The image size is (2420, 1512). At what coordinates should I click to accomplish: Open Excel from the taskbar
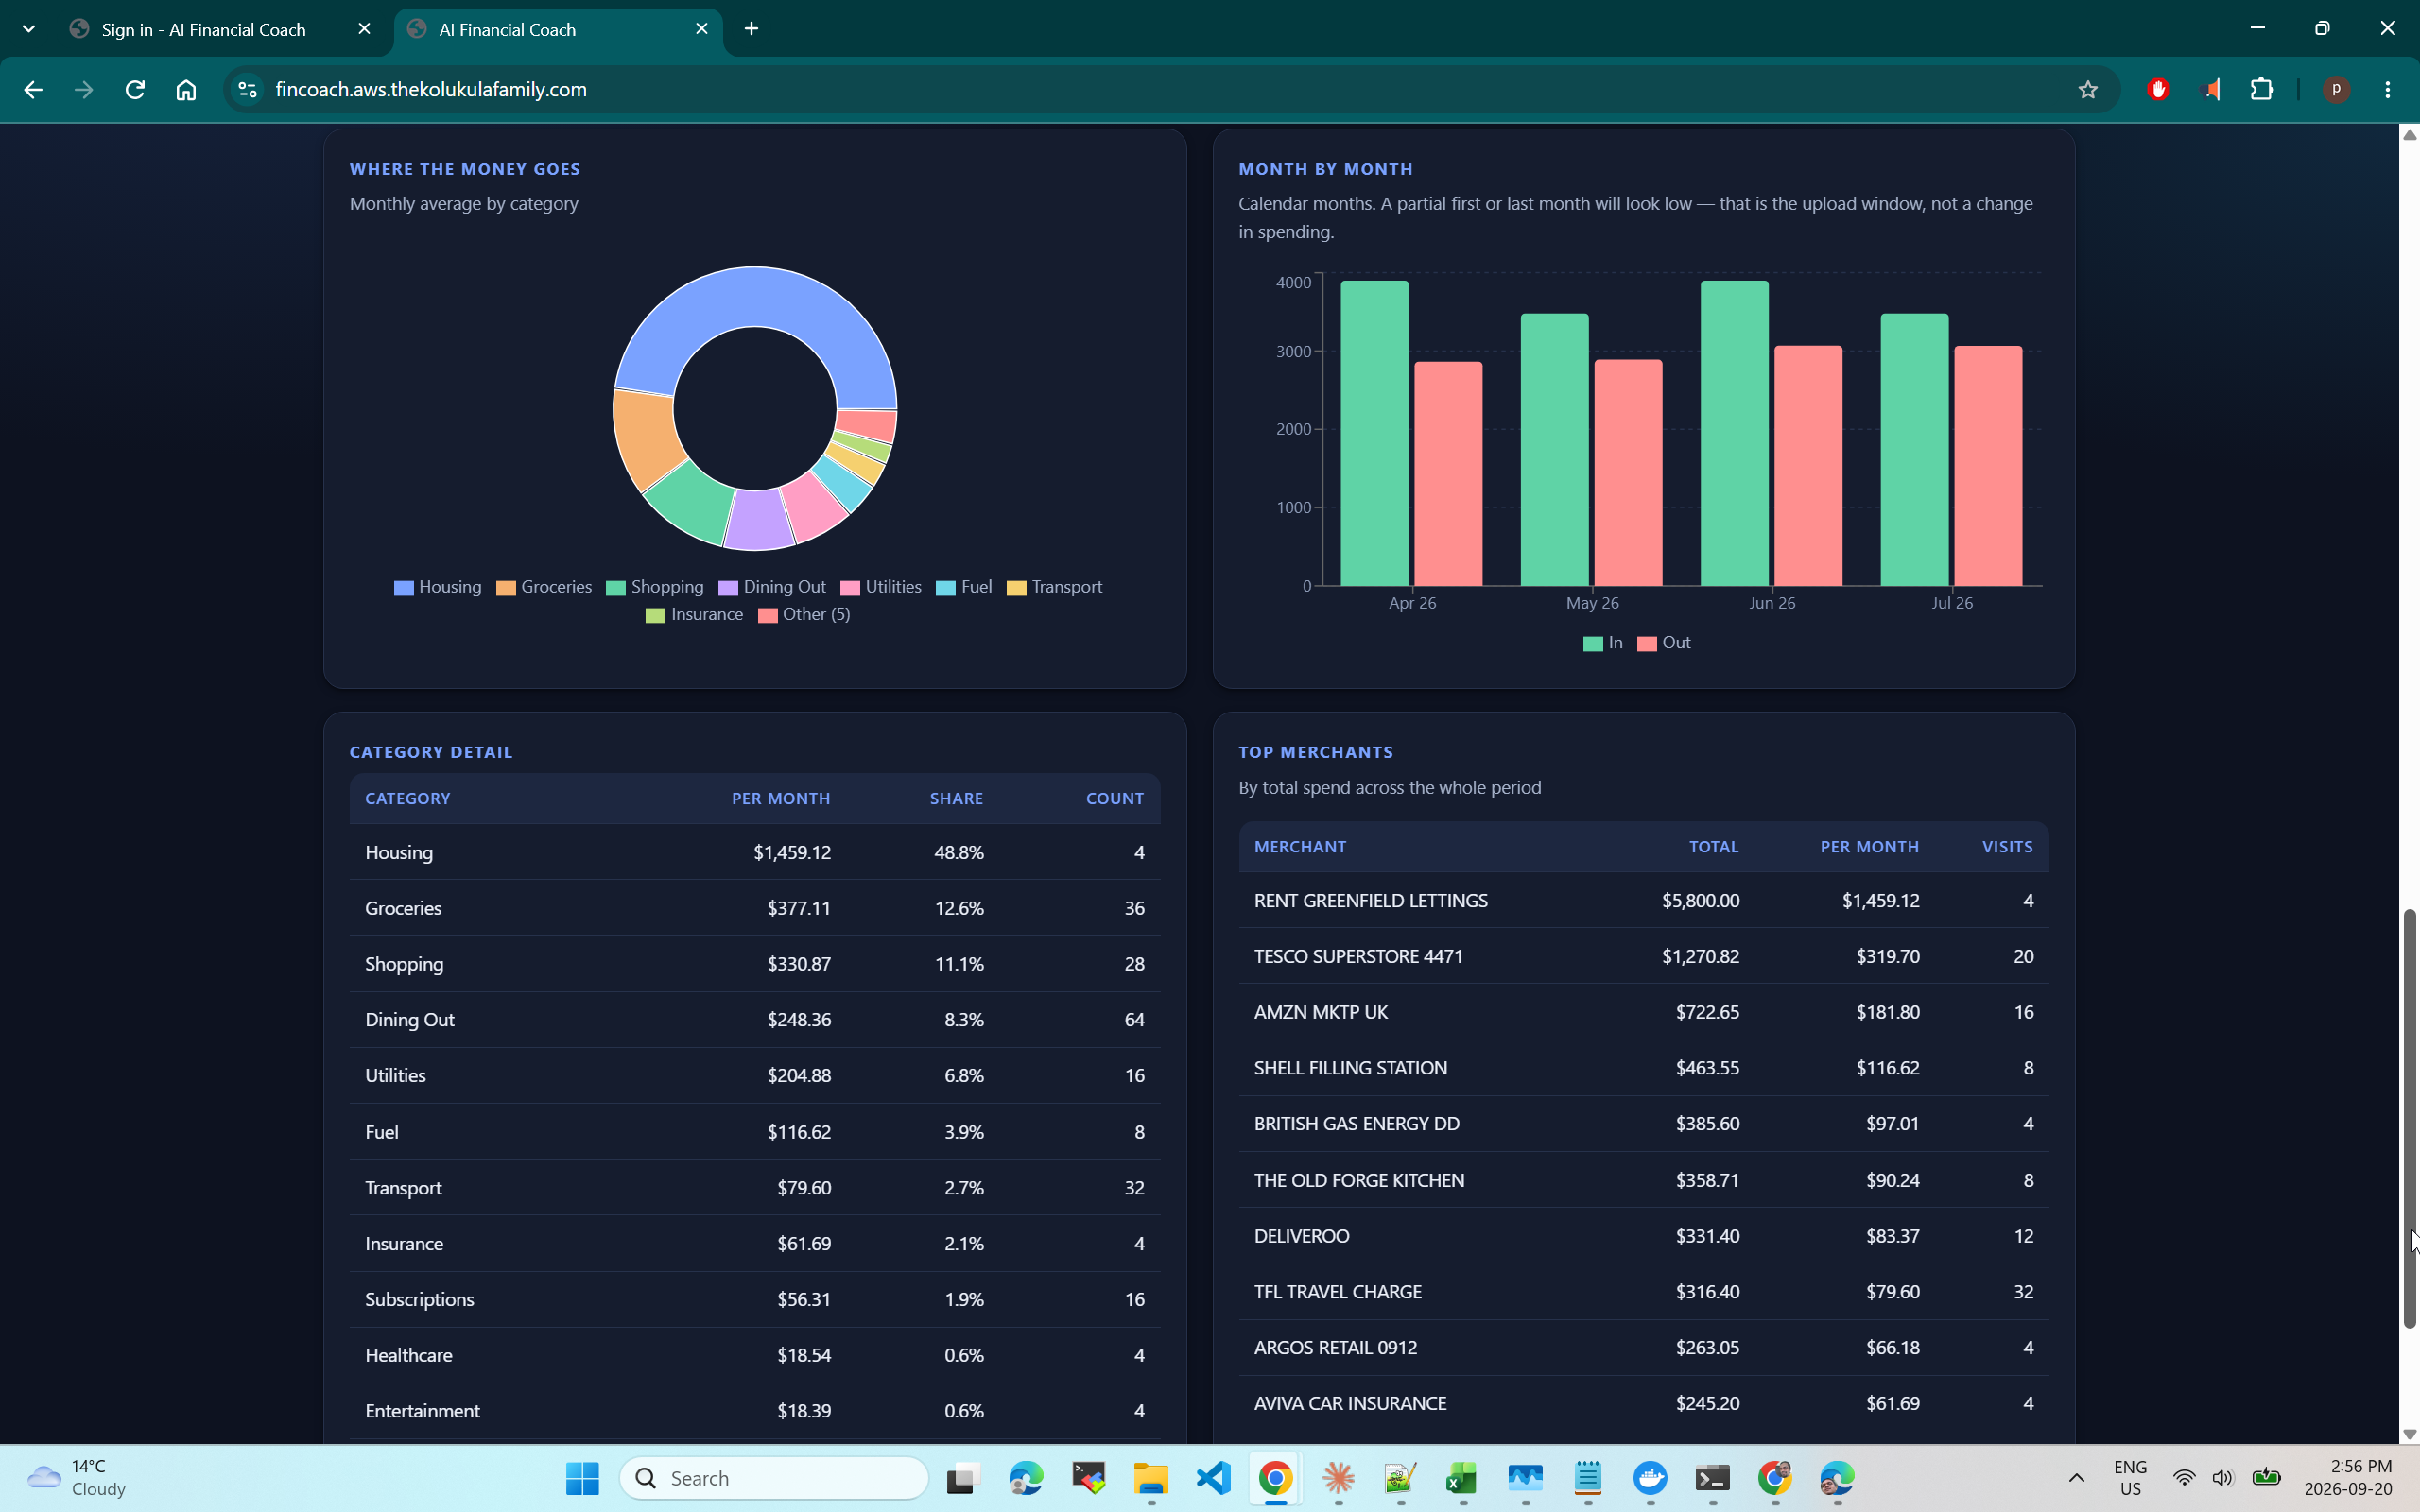tap(1462, 1478)
